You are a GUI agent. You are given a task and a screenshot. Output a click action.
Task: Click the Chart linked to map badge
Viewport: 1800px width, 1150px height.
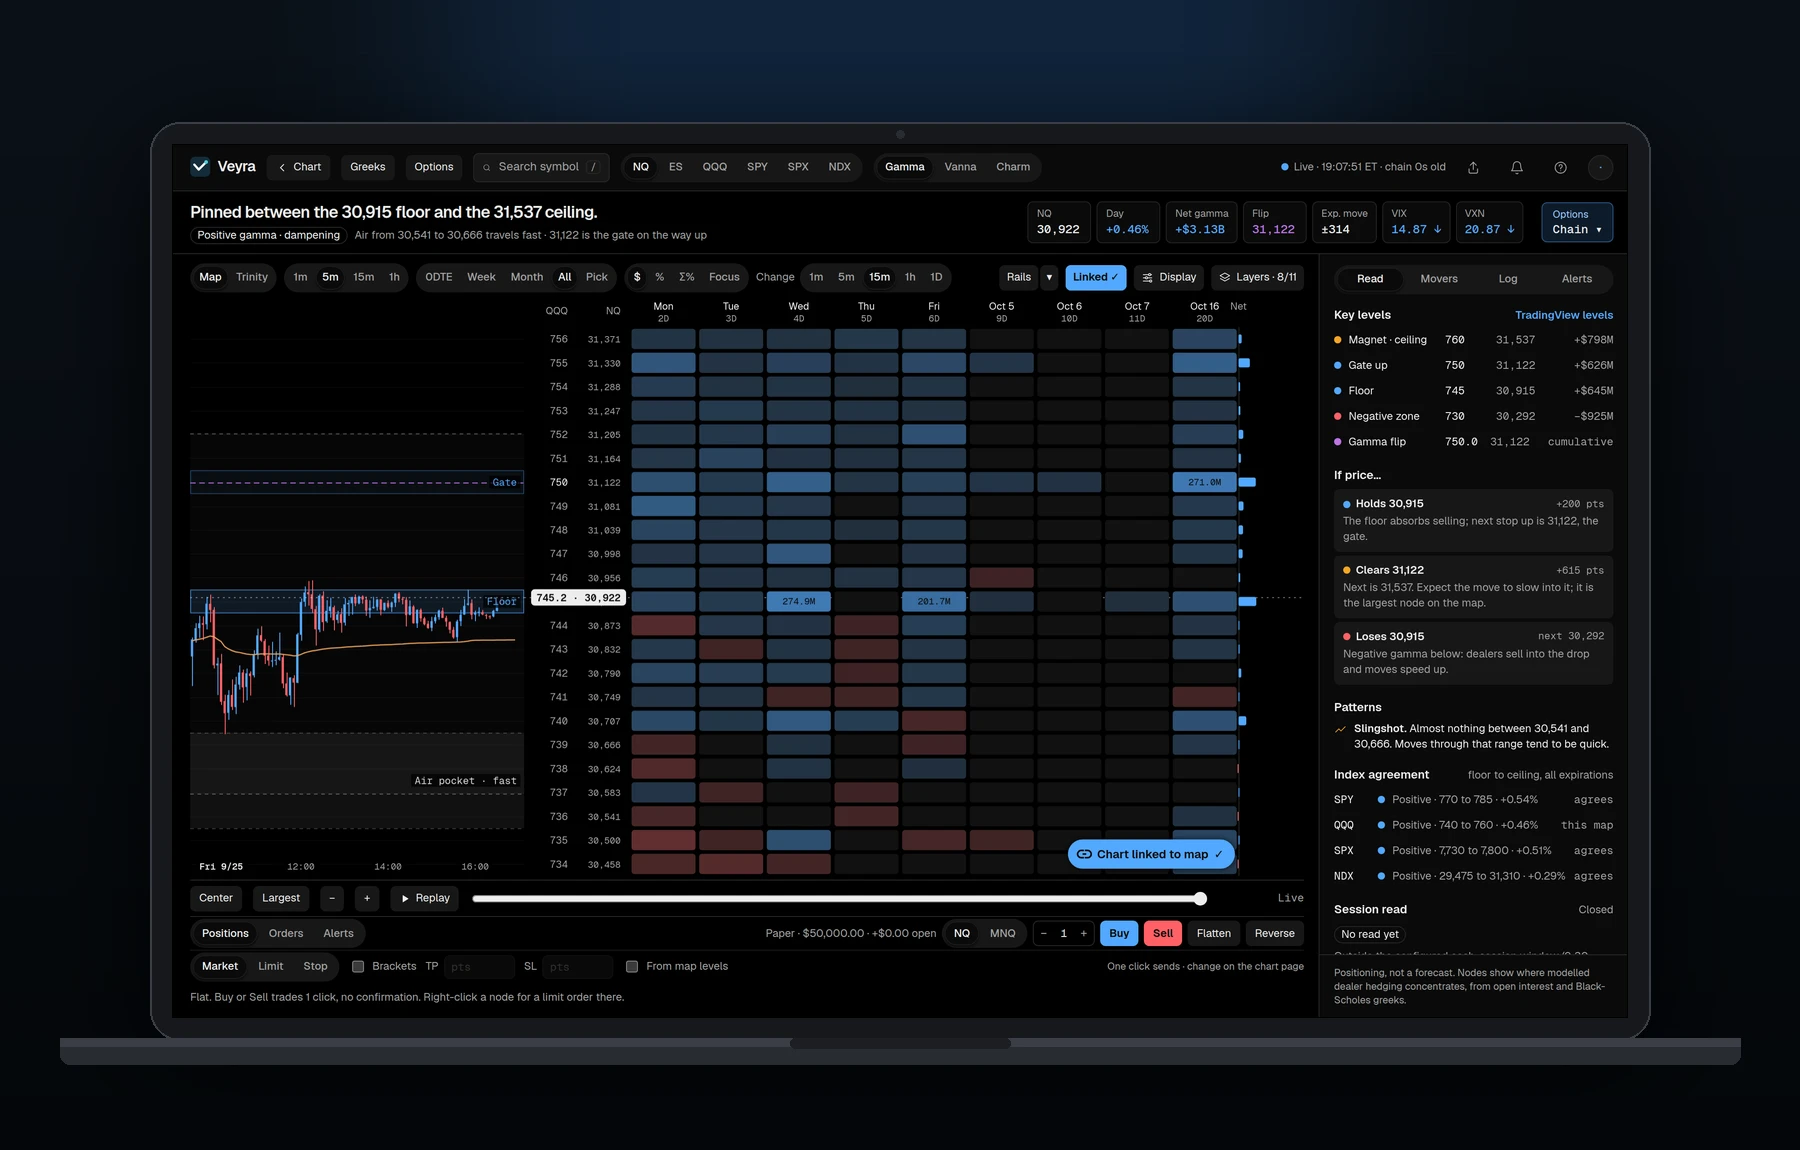(x=1151, y=854)
